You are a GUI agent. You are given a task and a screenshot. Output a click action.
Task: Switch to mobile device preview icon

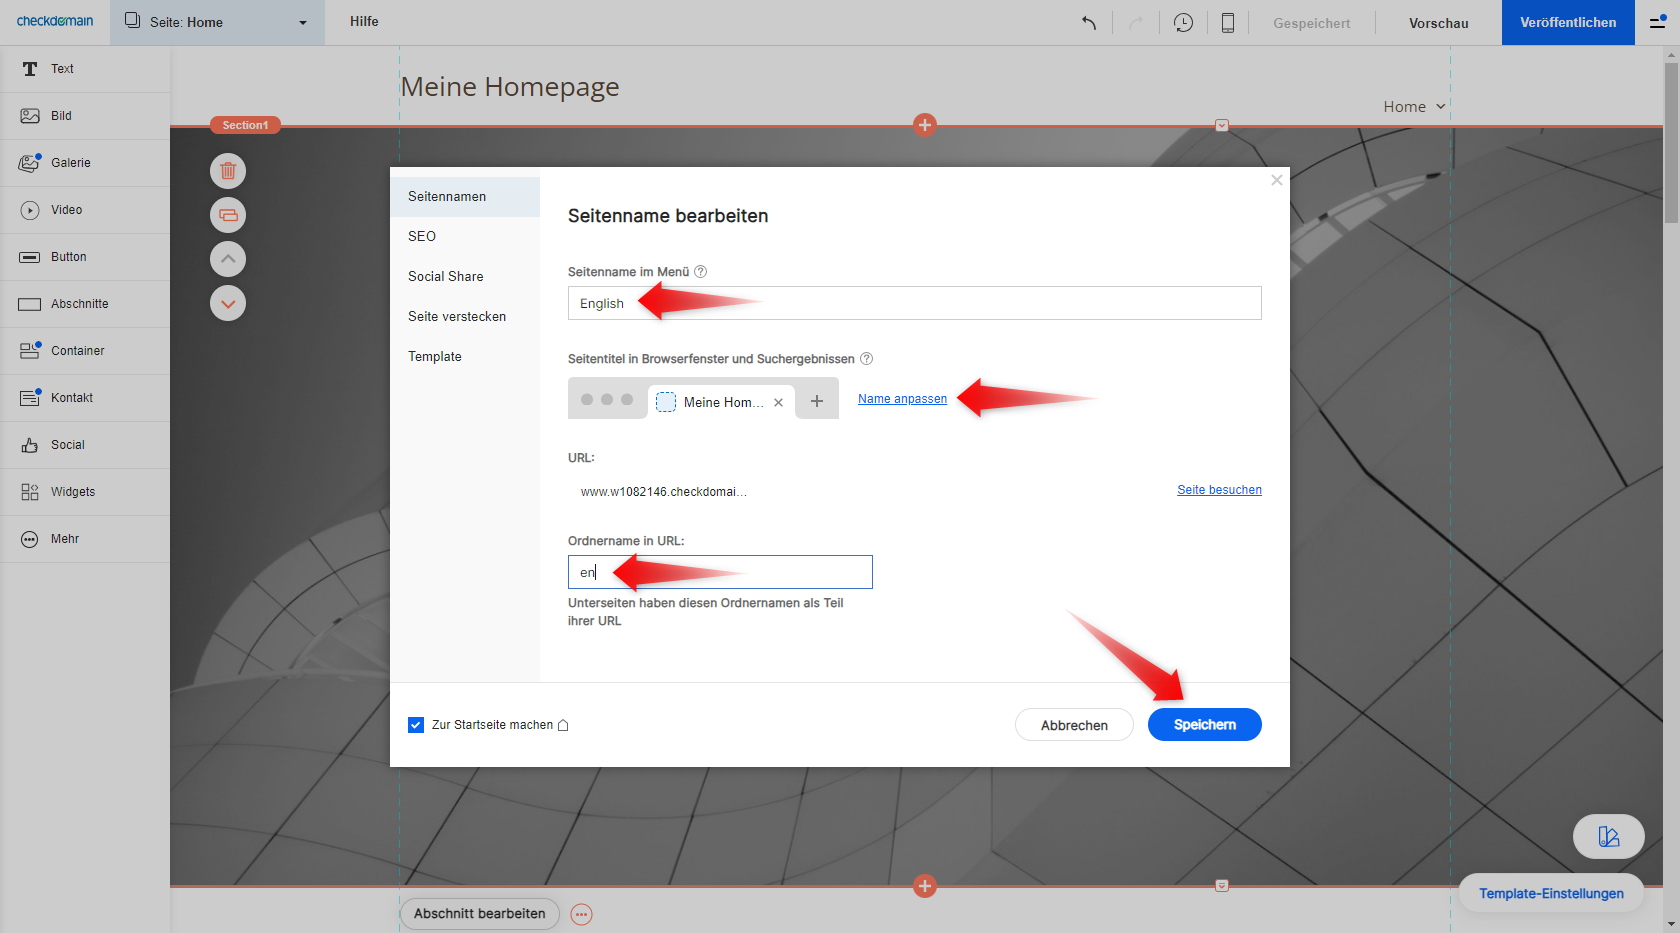pyautogui.click(x=1228, y=23)
